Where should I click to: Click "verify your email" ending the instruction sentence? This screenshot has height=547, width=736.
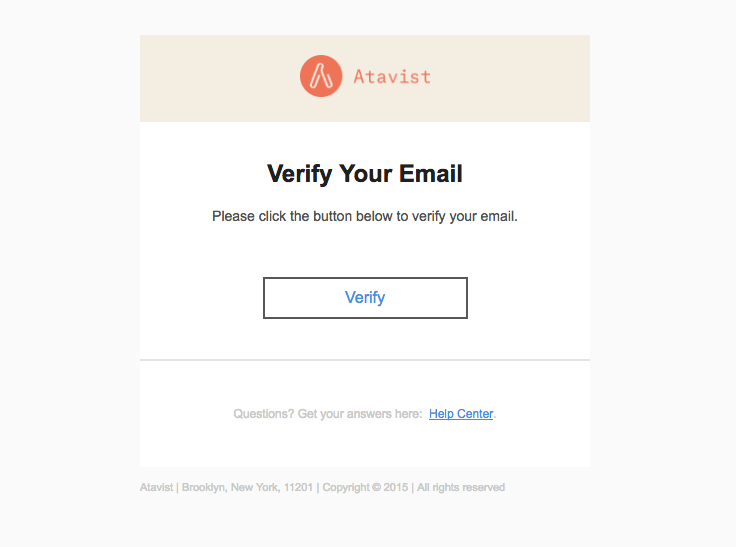coord(462,216)
